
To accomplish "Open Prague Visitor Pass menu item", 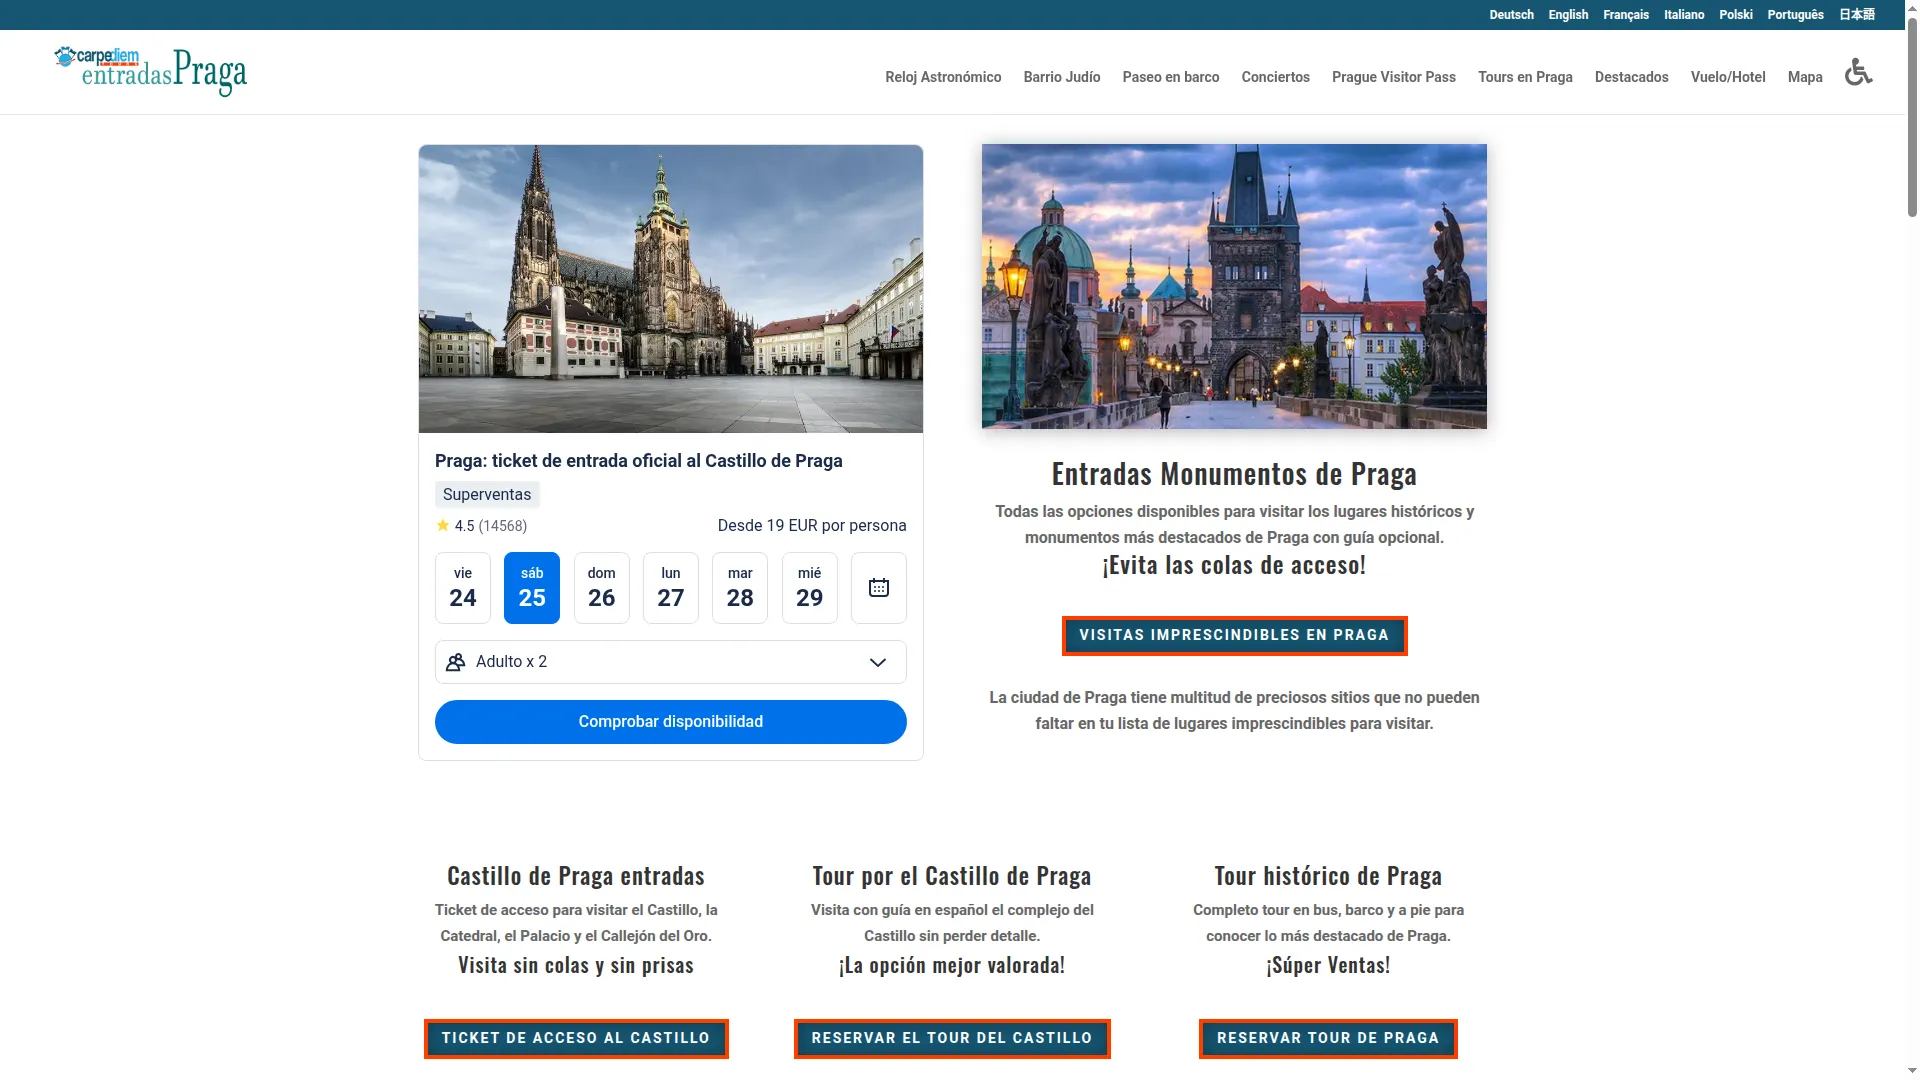I will [1394, 77].
